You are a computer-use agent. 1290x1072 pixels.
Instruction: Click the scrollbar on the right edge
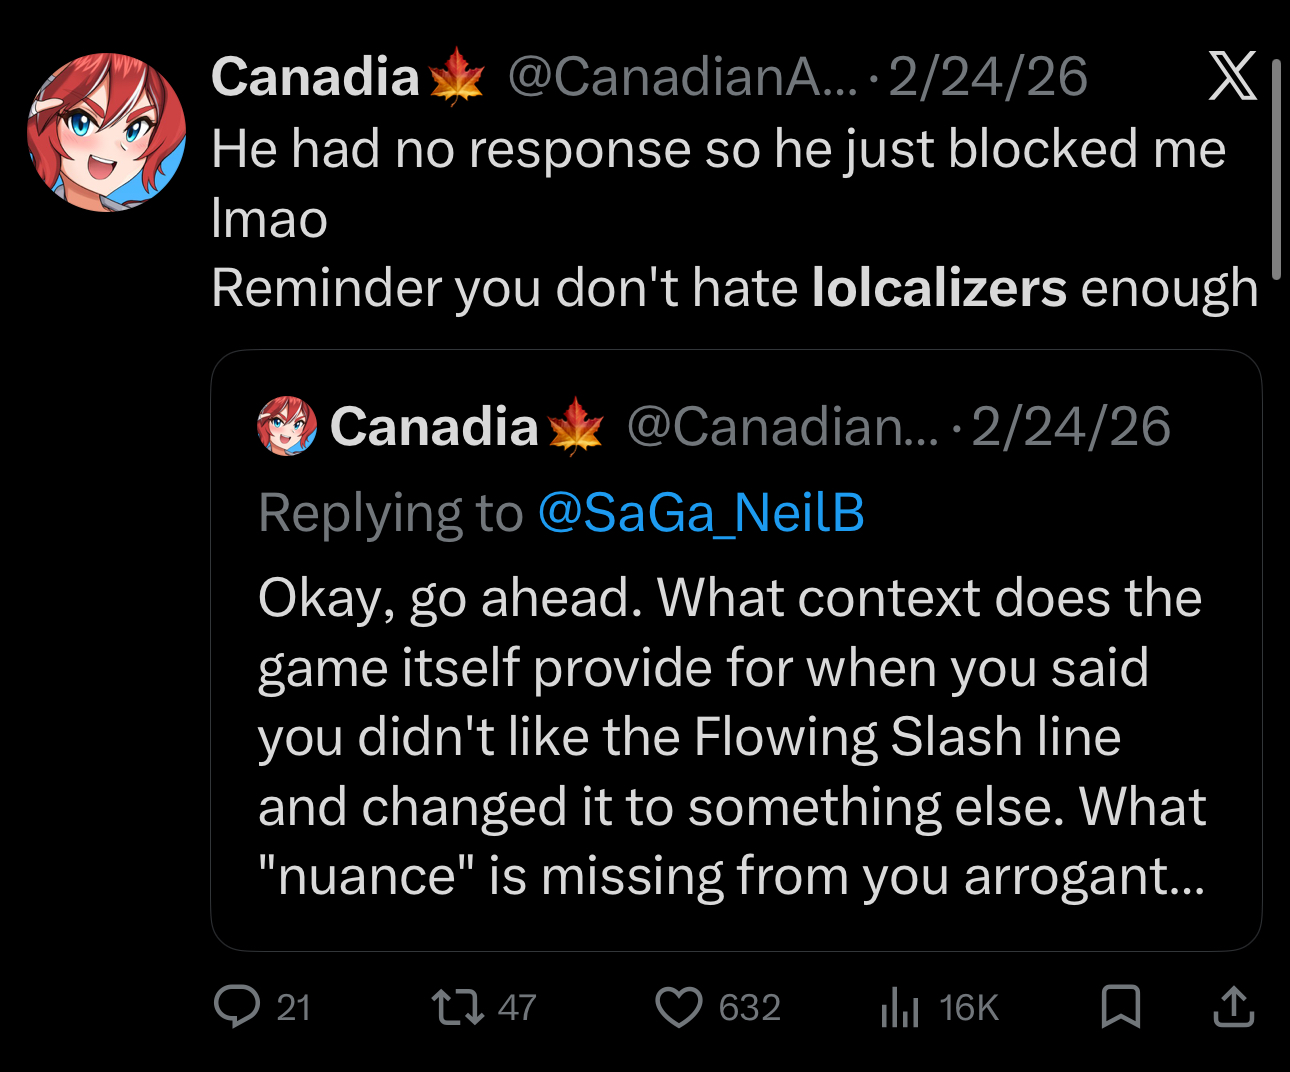(1276, 170)
